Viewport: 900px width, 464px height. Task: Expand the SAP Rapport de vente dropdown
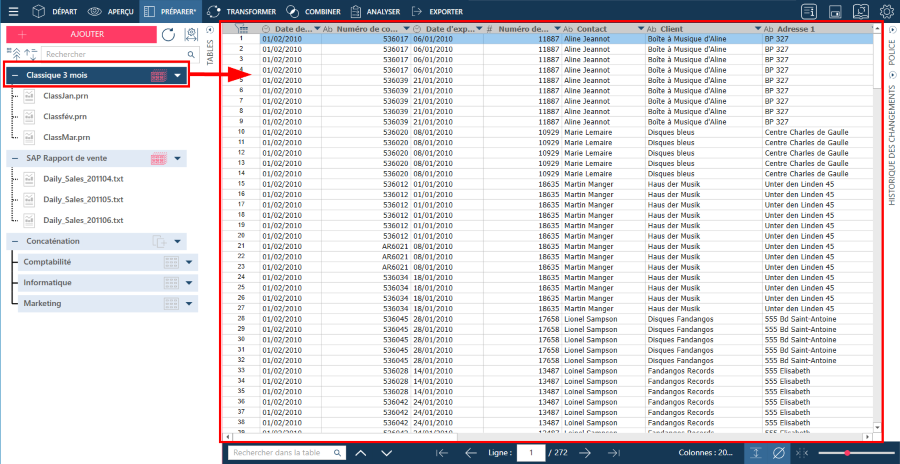(177, 159)
